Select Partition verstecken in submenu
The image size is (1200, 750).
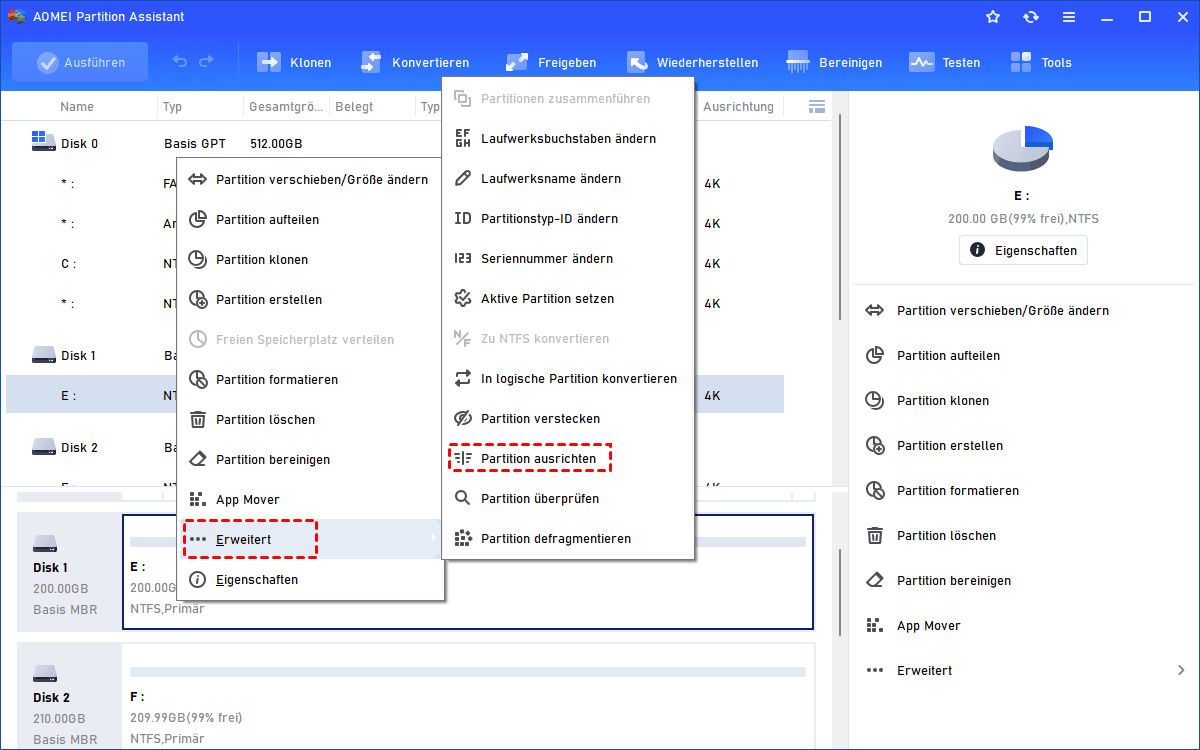567,419
